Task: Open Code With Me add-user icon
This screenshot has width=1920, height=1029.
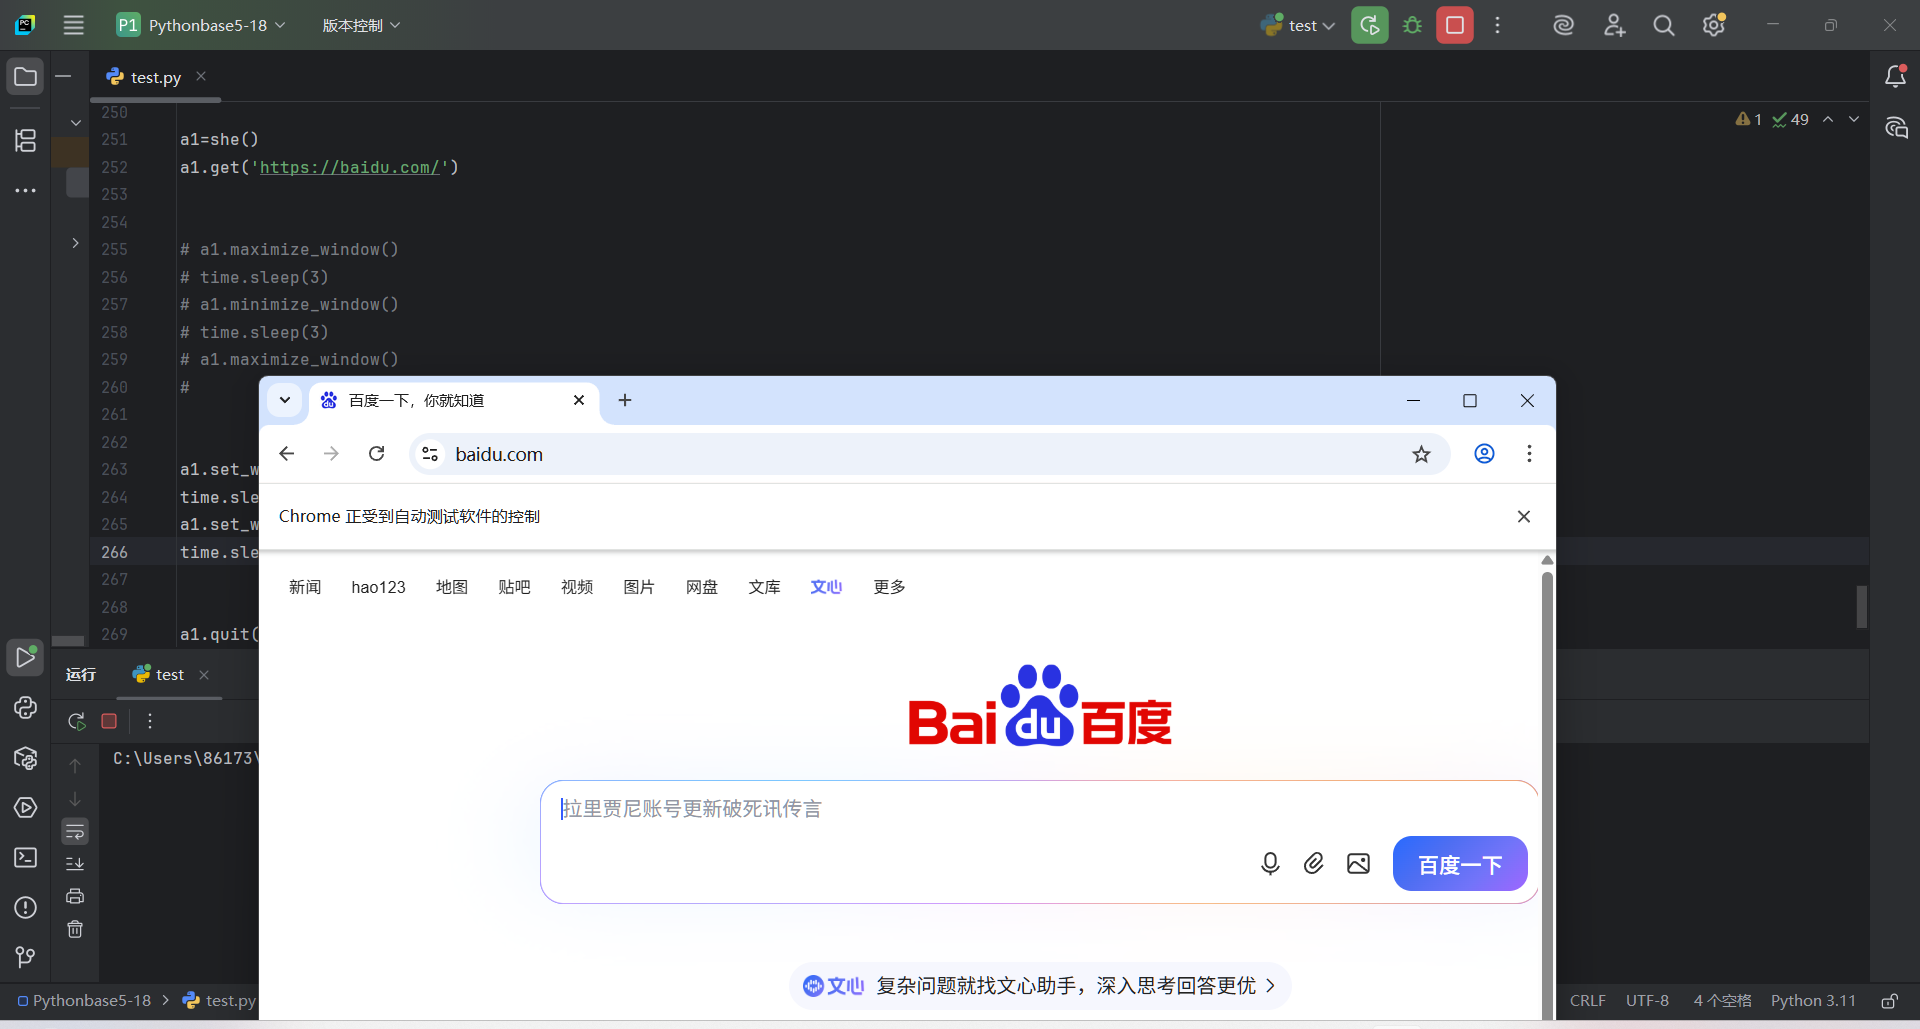Action: coord(1614,25)
